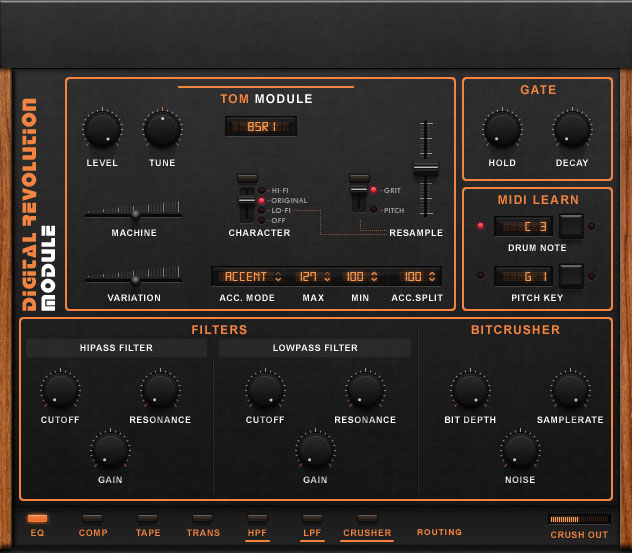The width and height of the screenshot is (632, 553).
Task: Toggle the EQ switch in bottom bar
Action: tap(38, 519)
